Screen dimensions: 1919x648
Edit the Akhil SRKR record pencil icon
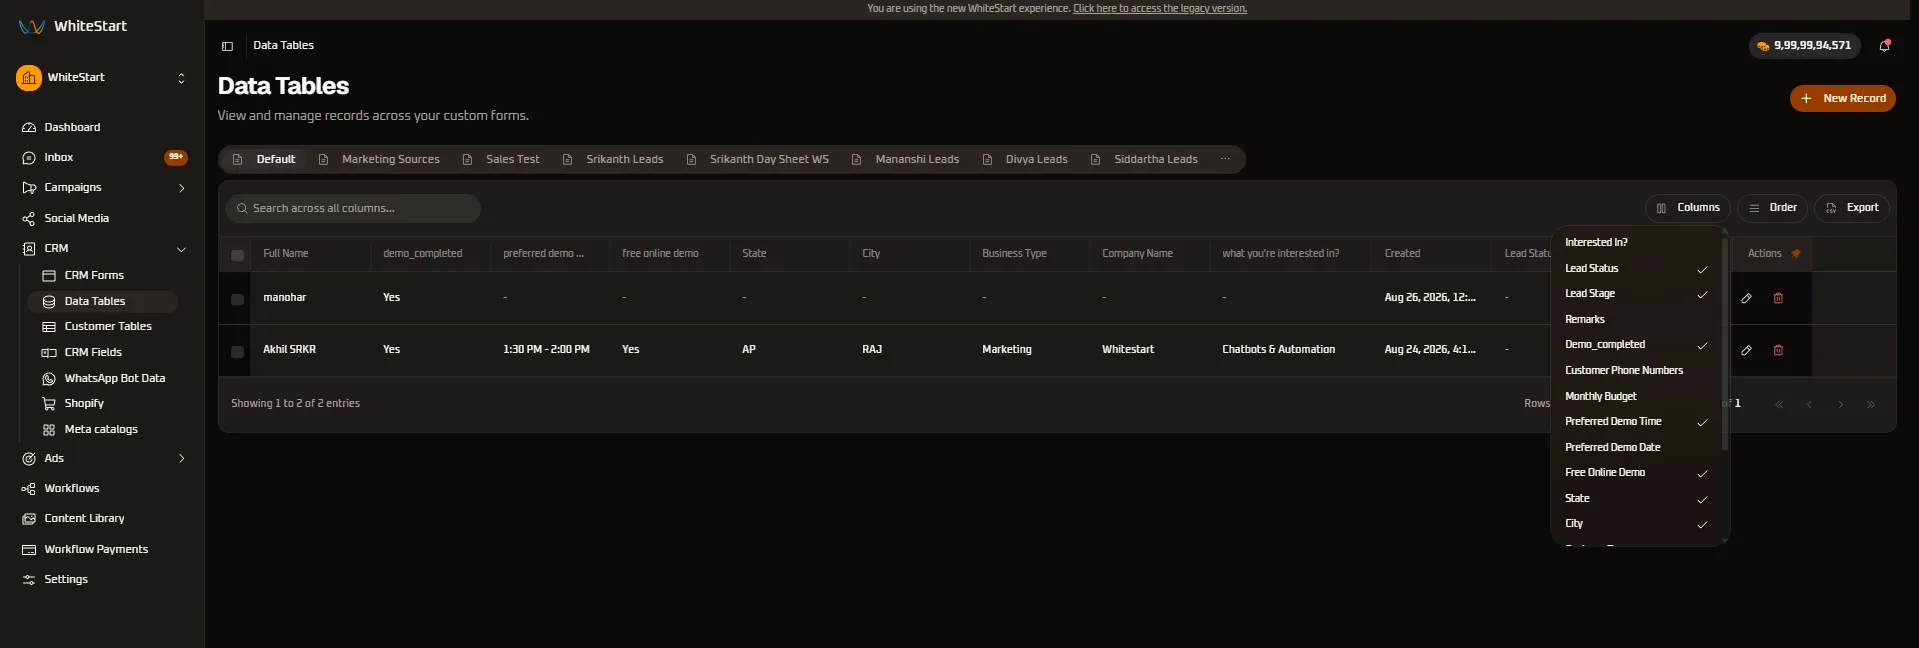click(1746, 350)
